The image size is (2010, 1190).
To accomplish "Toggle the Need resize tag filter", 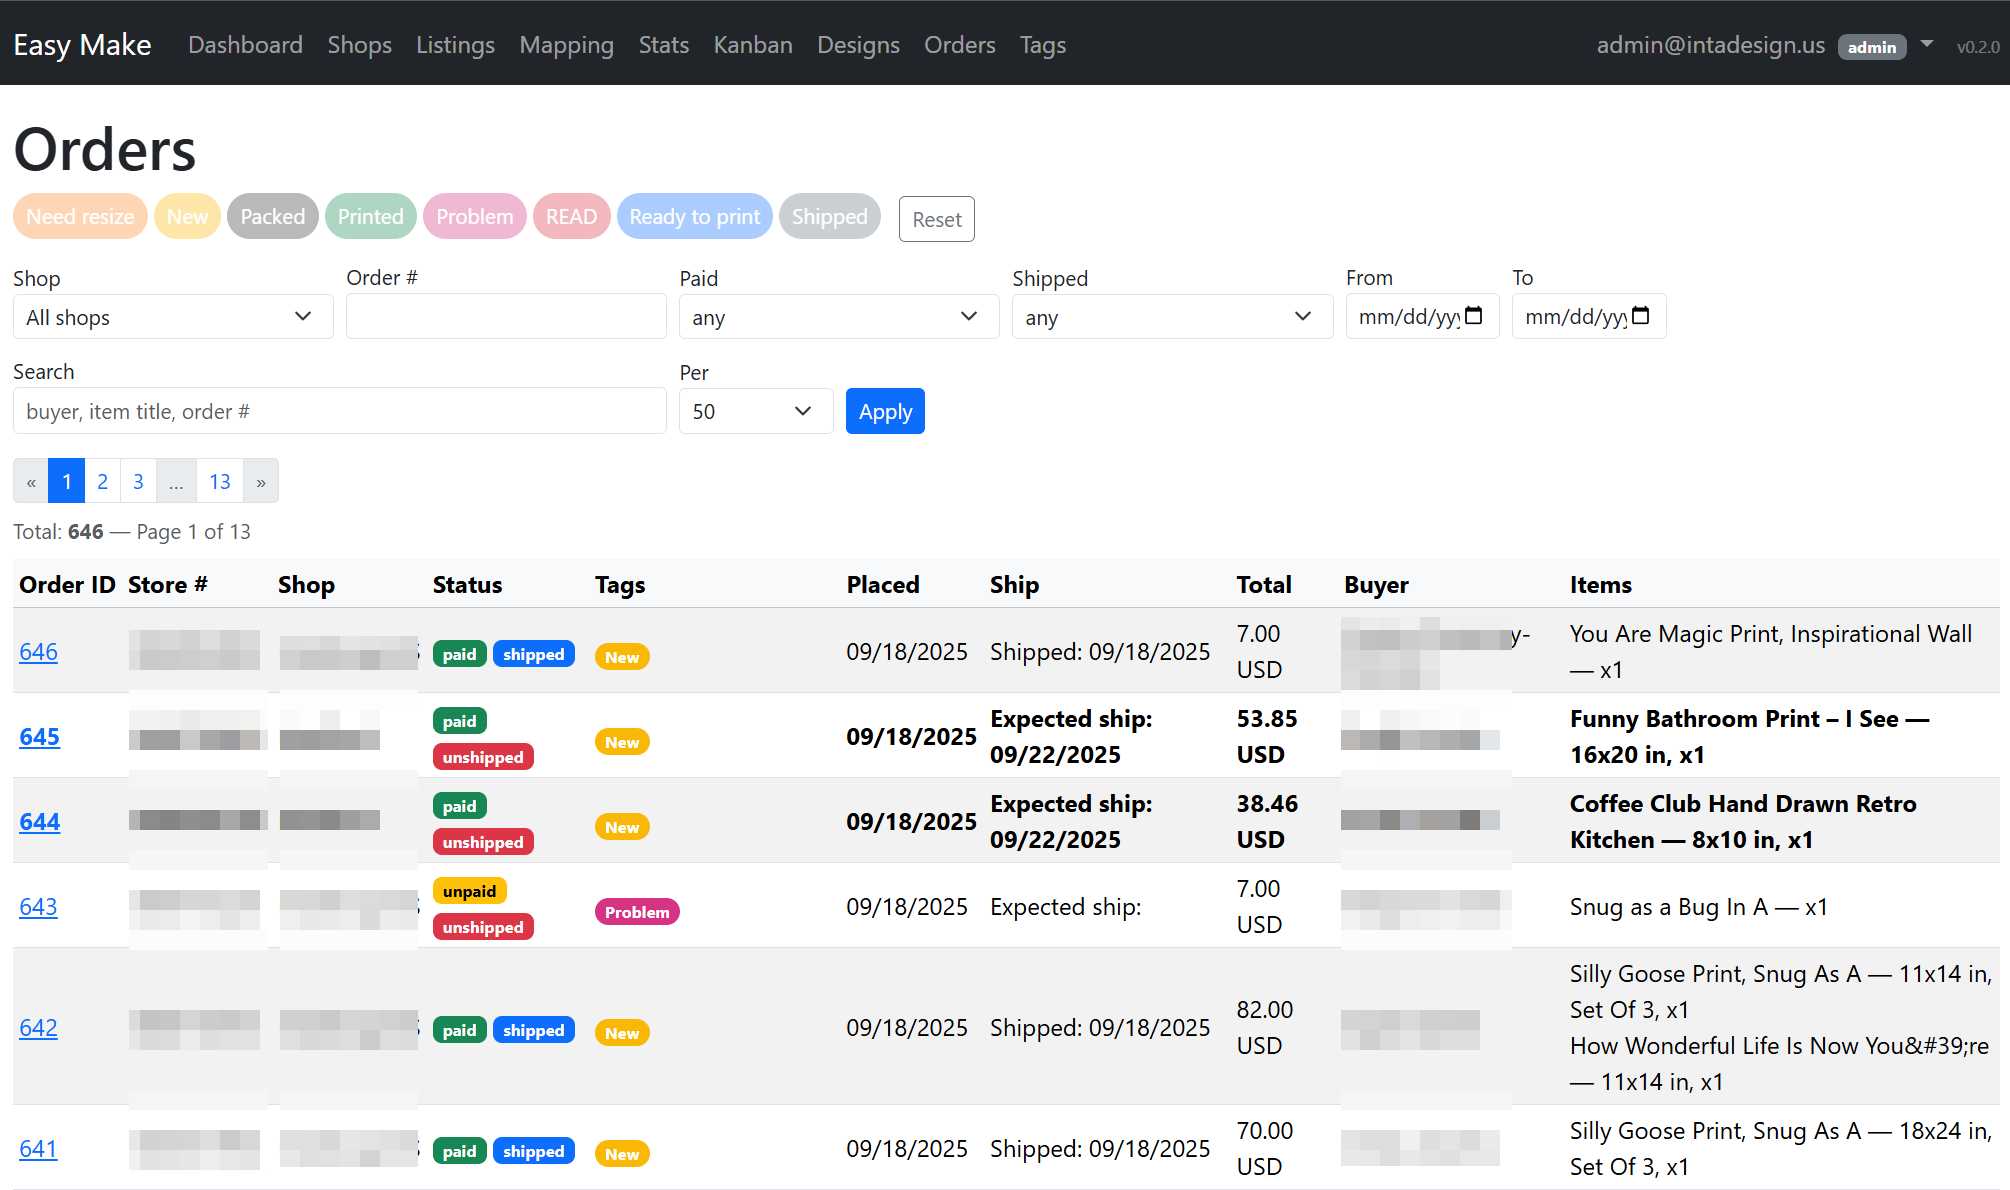I will pyautogui.click(x=80, y=217).
